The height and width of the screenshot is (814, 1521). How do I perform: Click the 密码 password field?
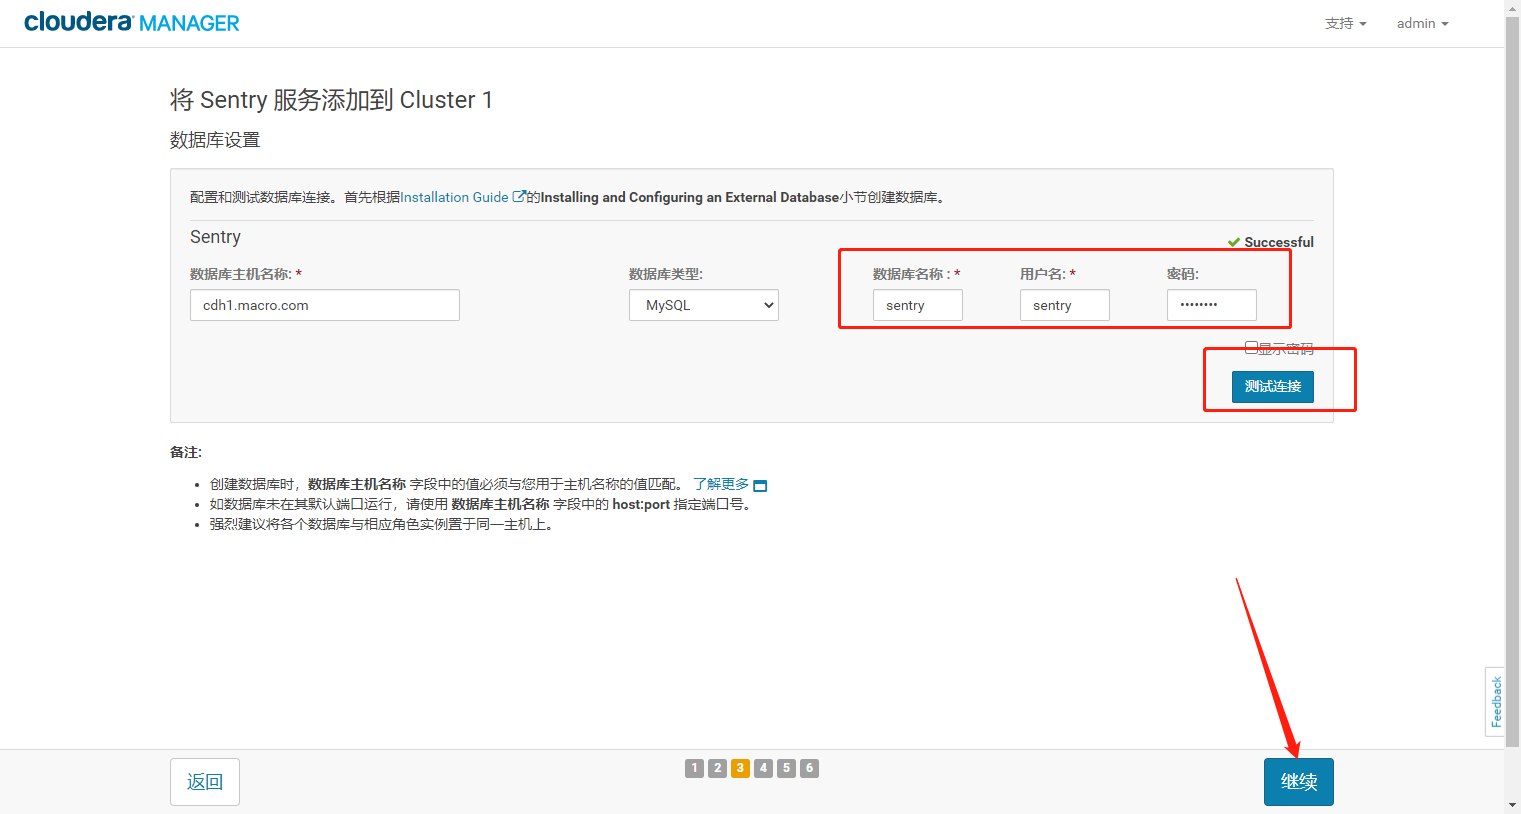[1212, 305]
